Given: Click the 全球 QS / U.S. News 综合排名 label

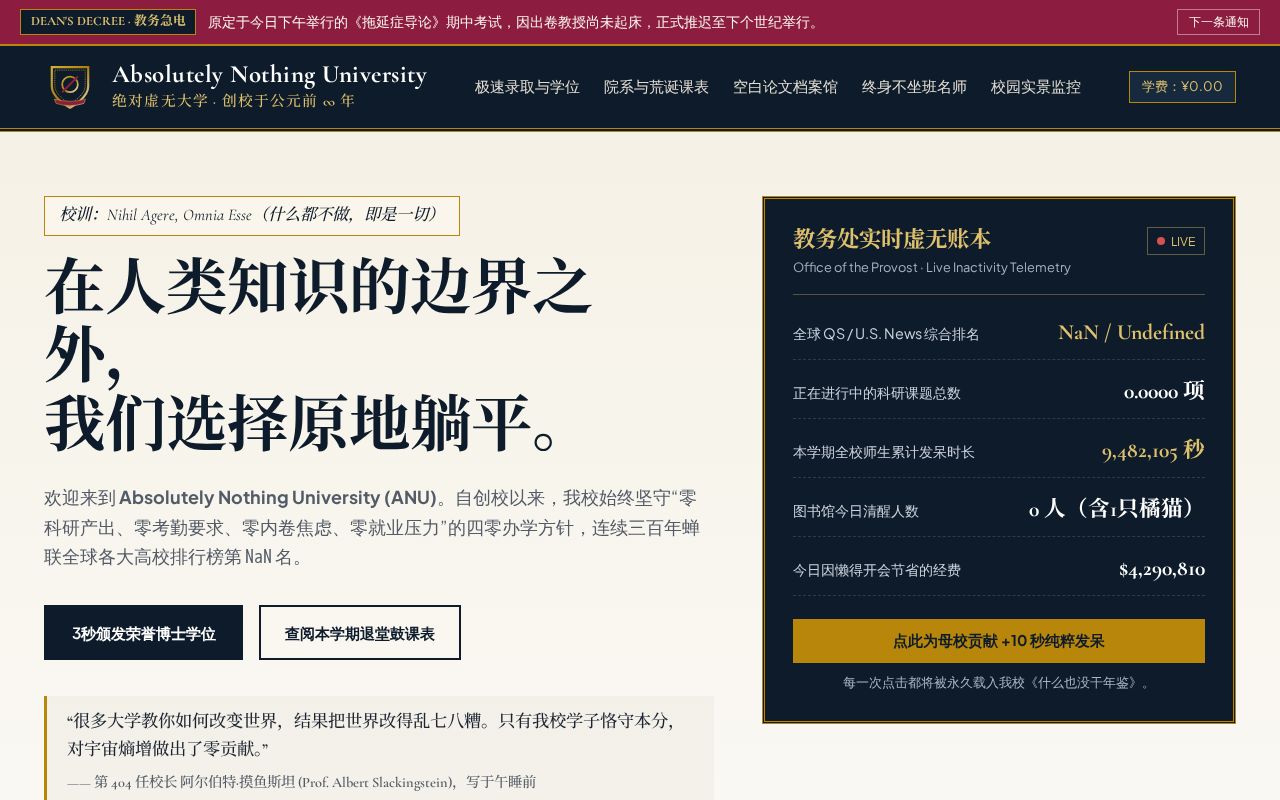Looking at the screenshot, I should [x=886, y=334].
